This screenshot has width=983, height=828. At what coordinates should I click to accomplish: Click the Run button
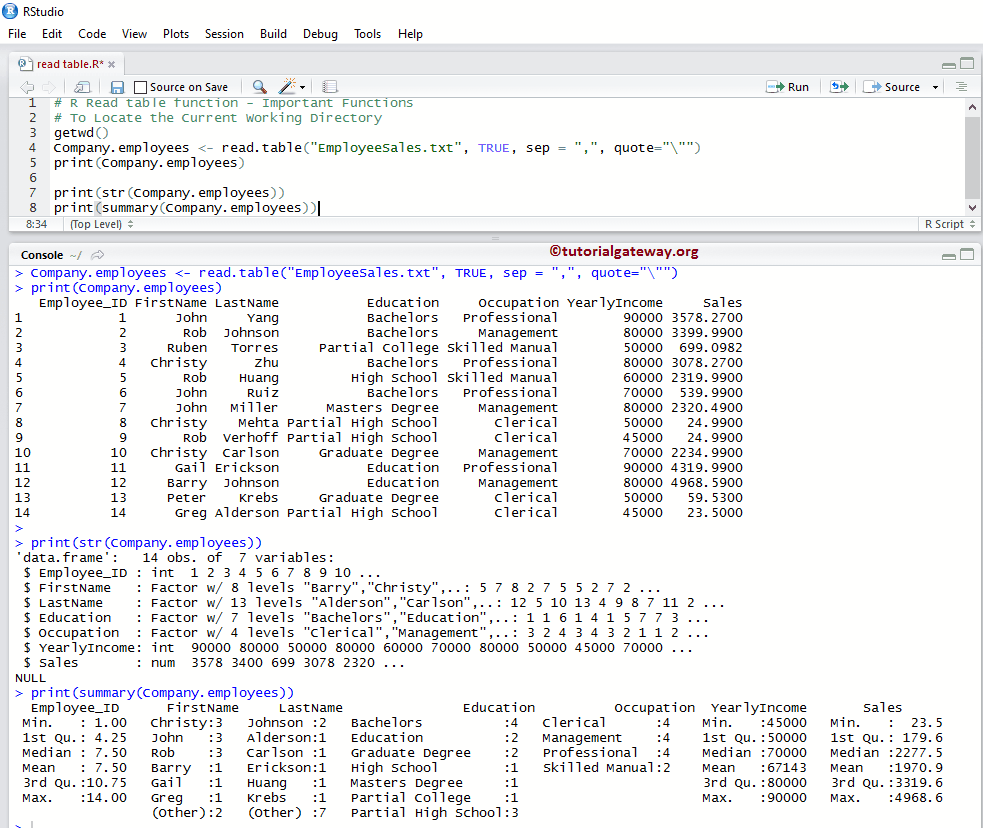pos(788,87)
